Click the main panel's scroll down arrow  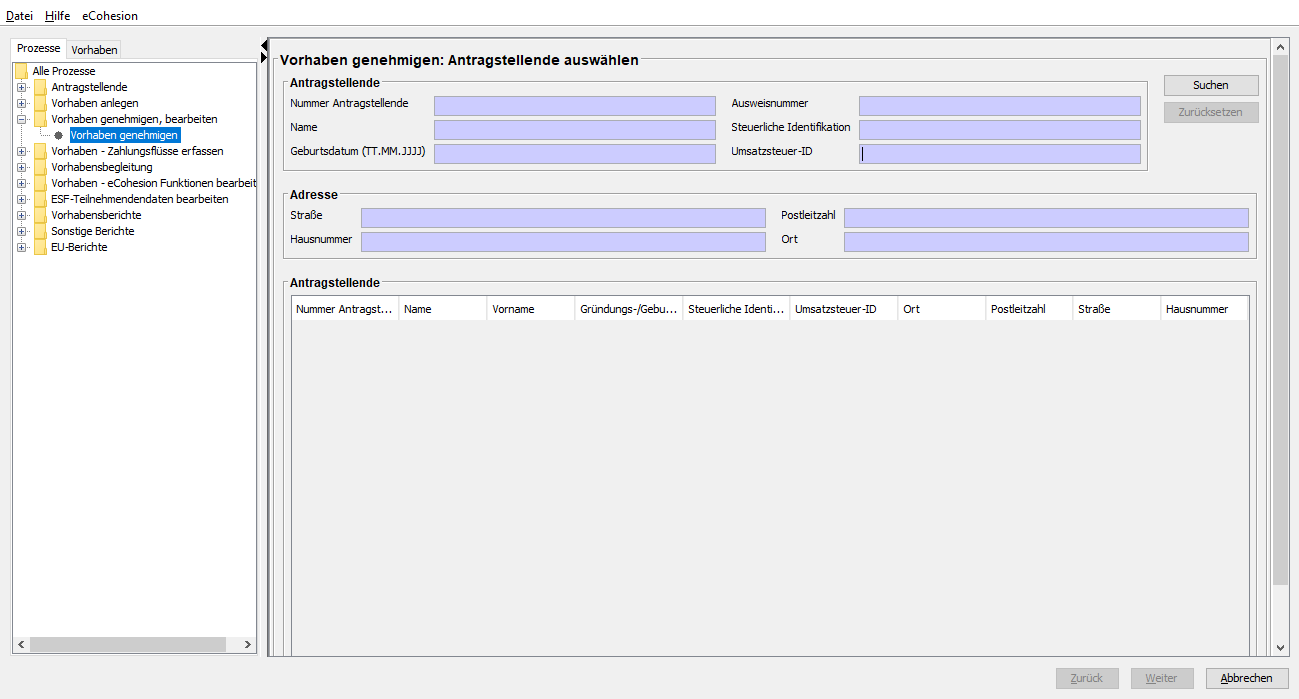(1281, 648)
